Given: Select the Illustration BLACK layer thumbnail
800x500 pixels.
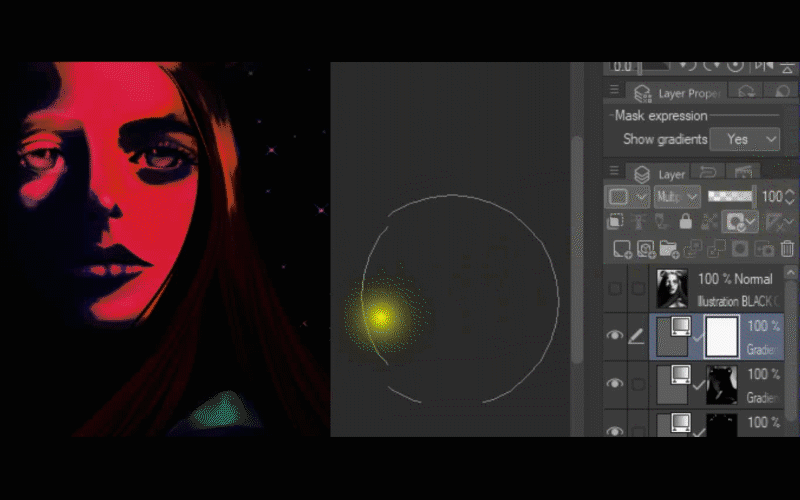Looking at the screenshot, I should point(672,289).
